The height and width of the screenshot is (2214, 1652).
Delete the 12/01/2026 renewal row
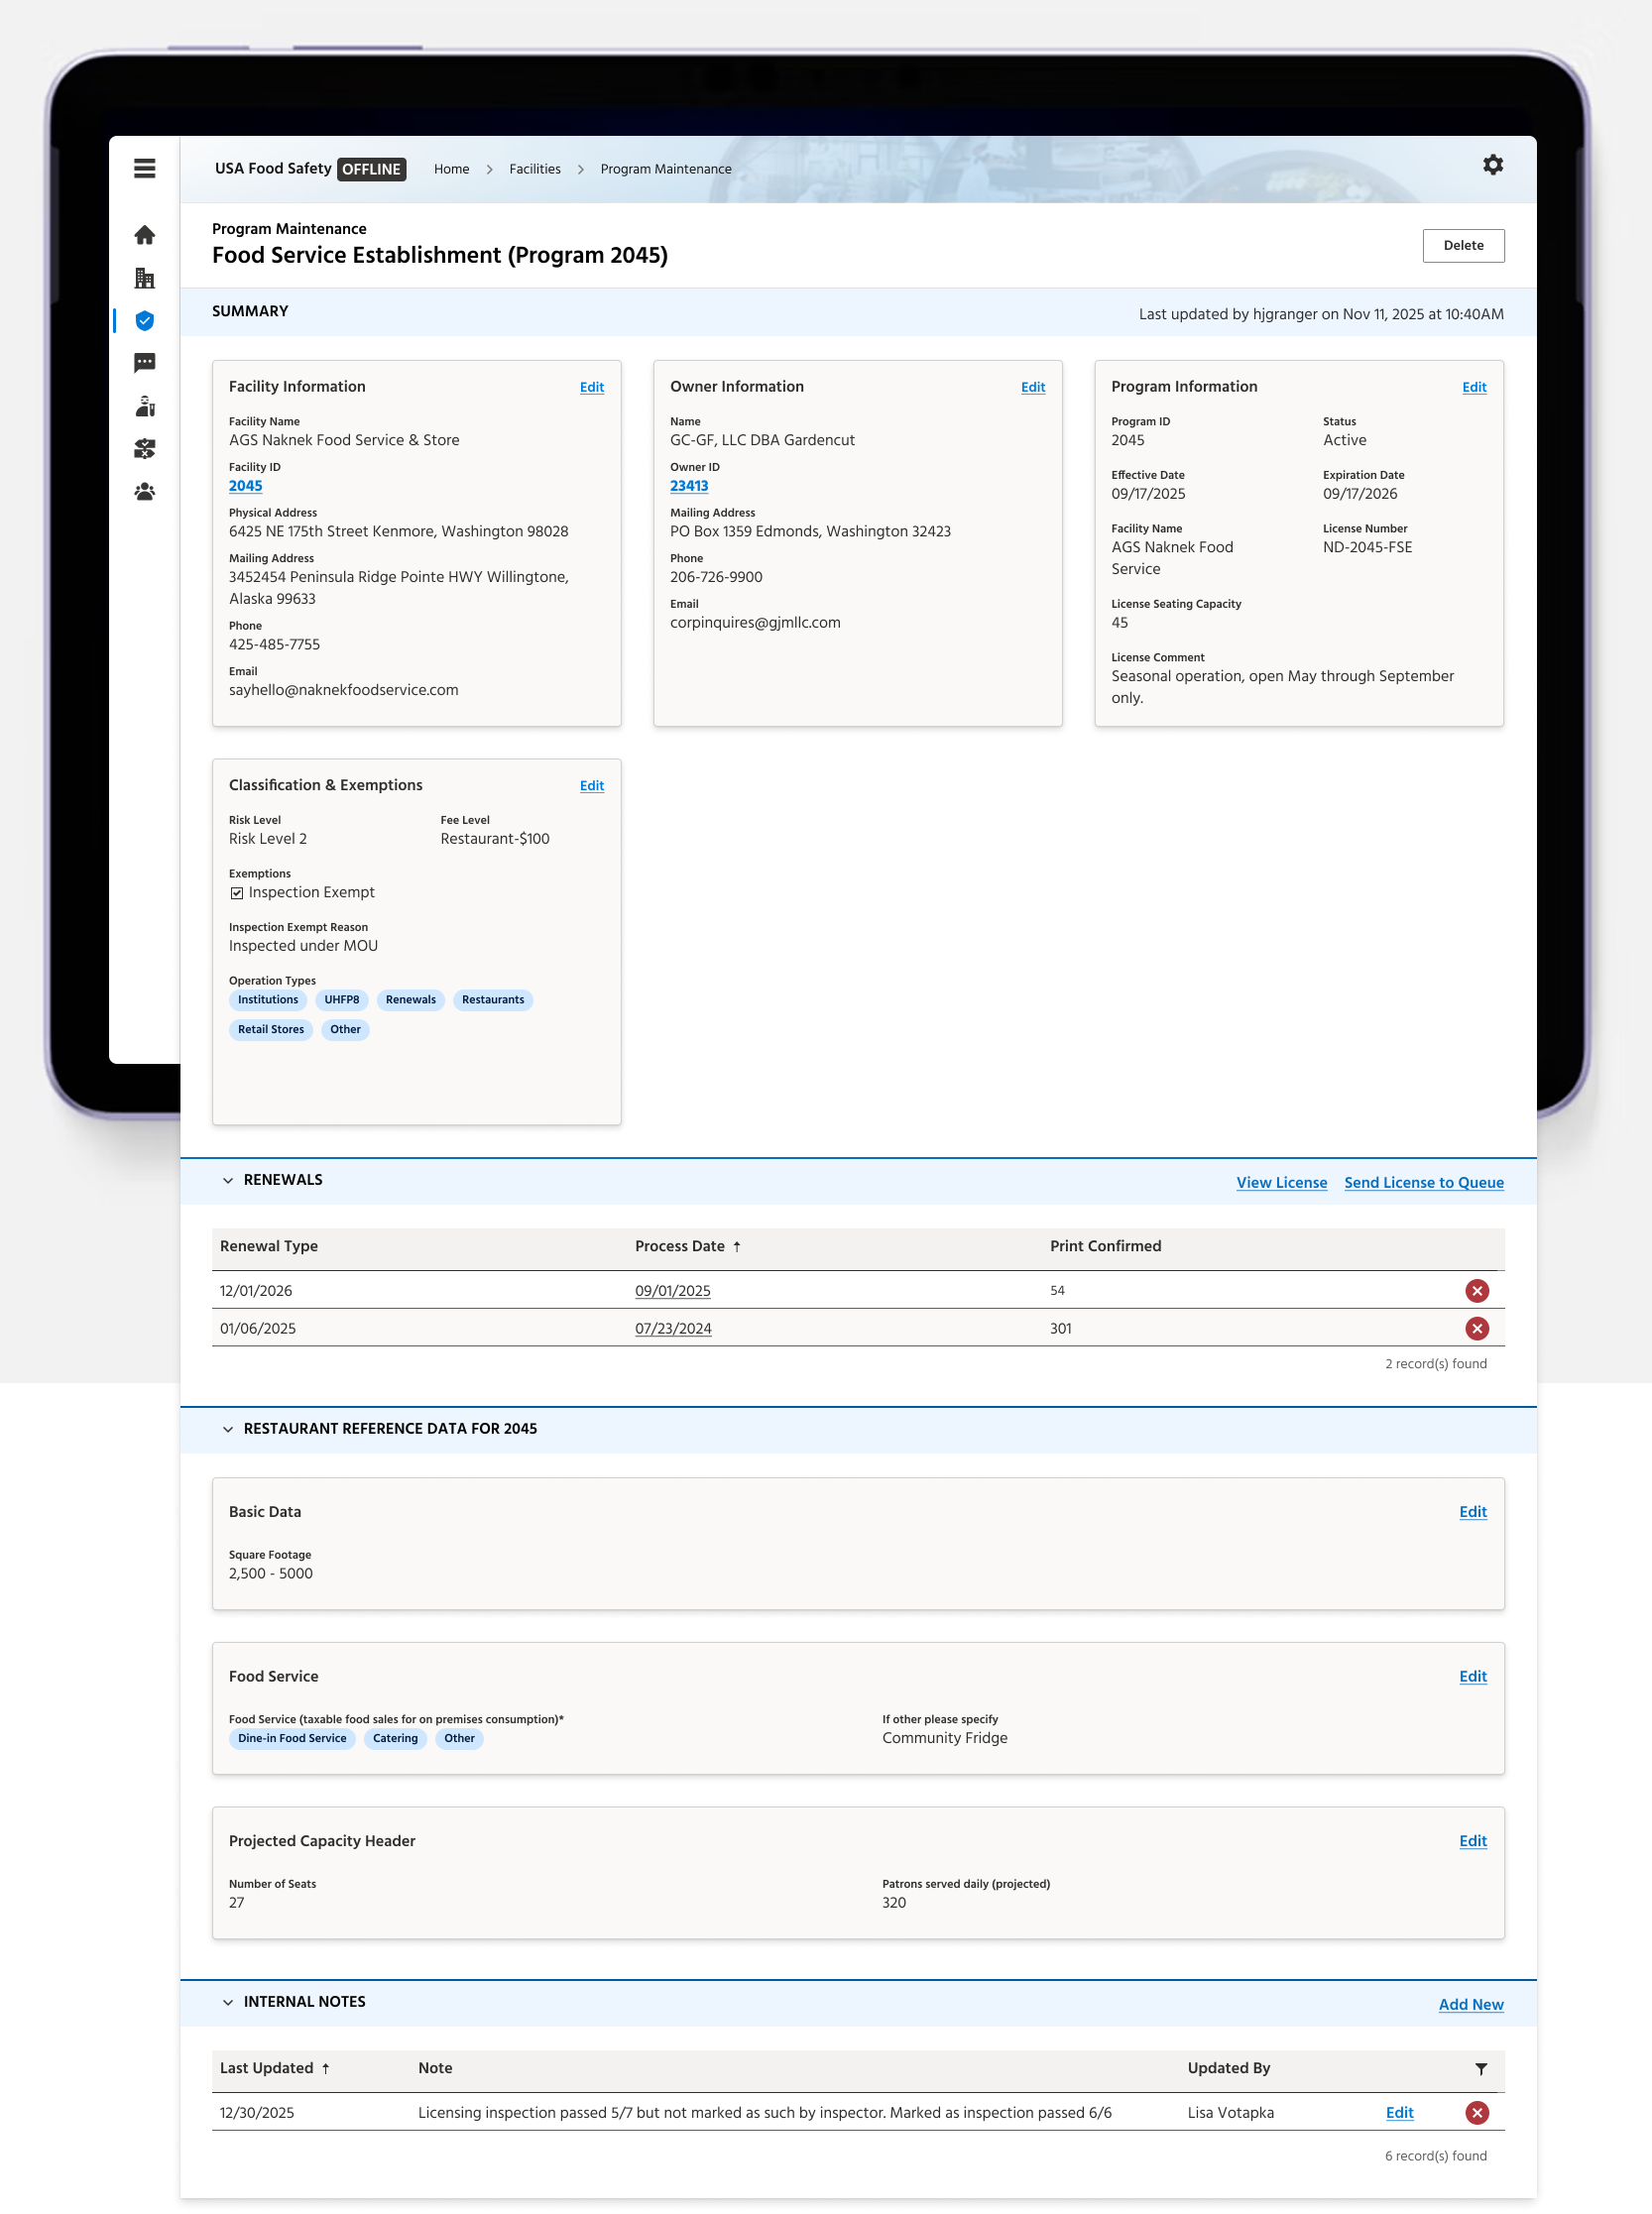[1476, 1290]
